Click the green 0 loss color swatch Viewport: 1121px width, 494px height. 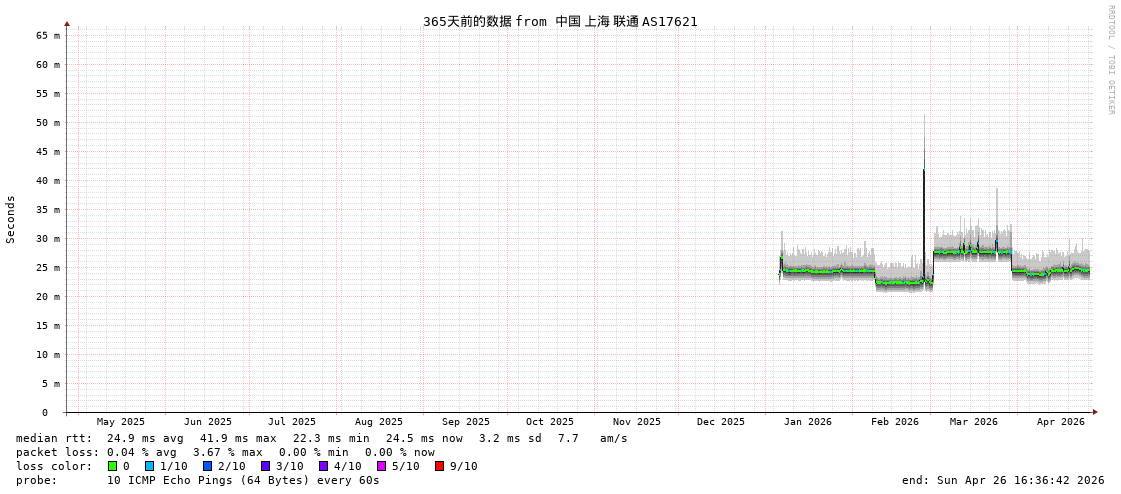112,466
